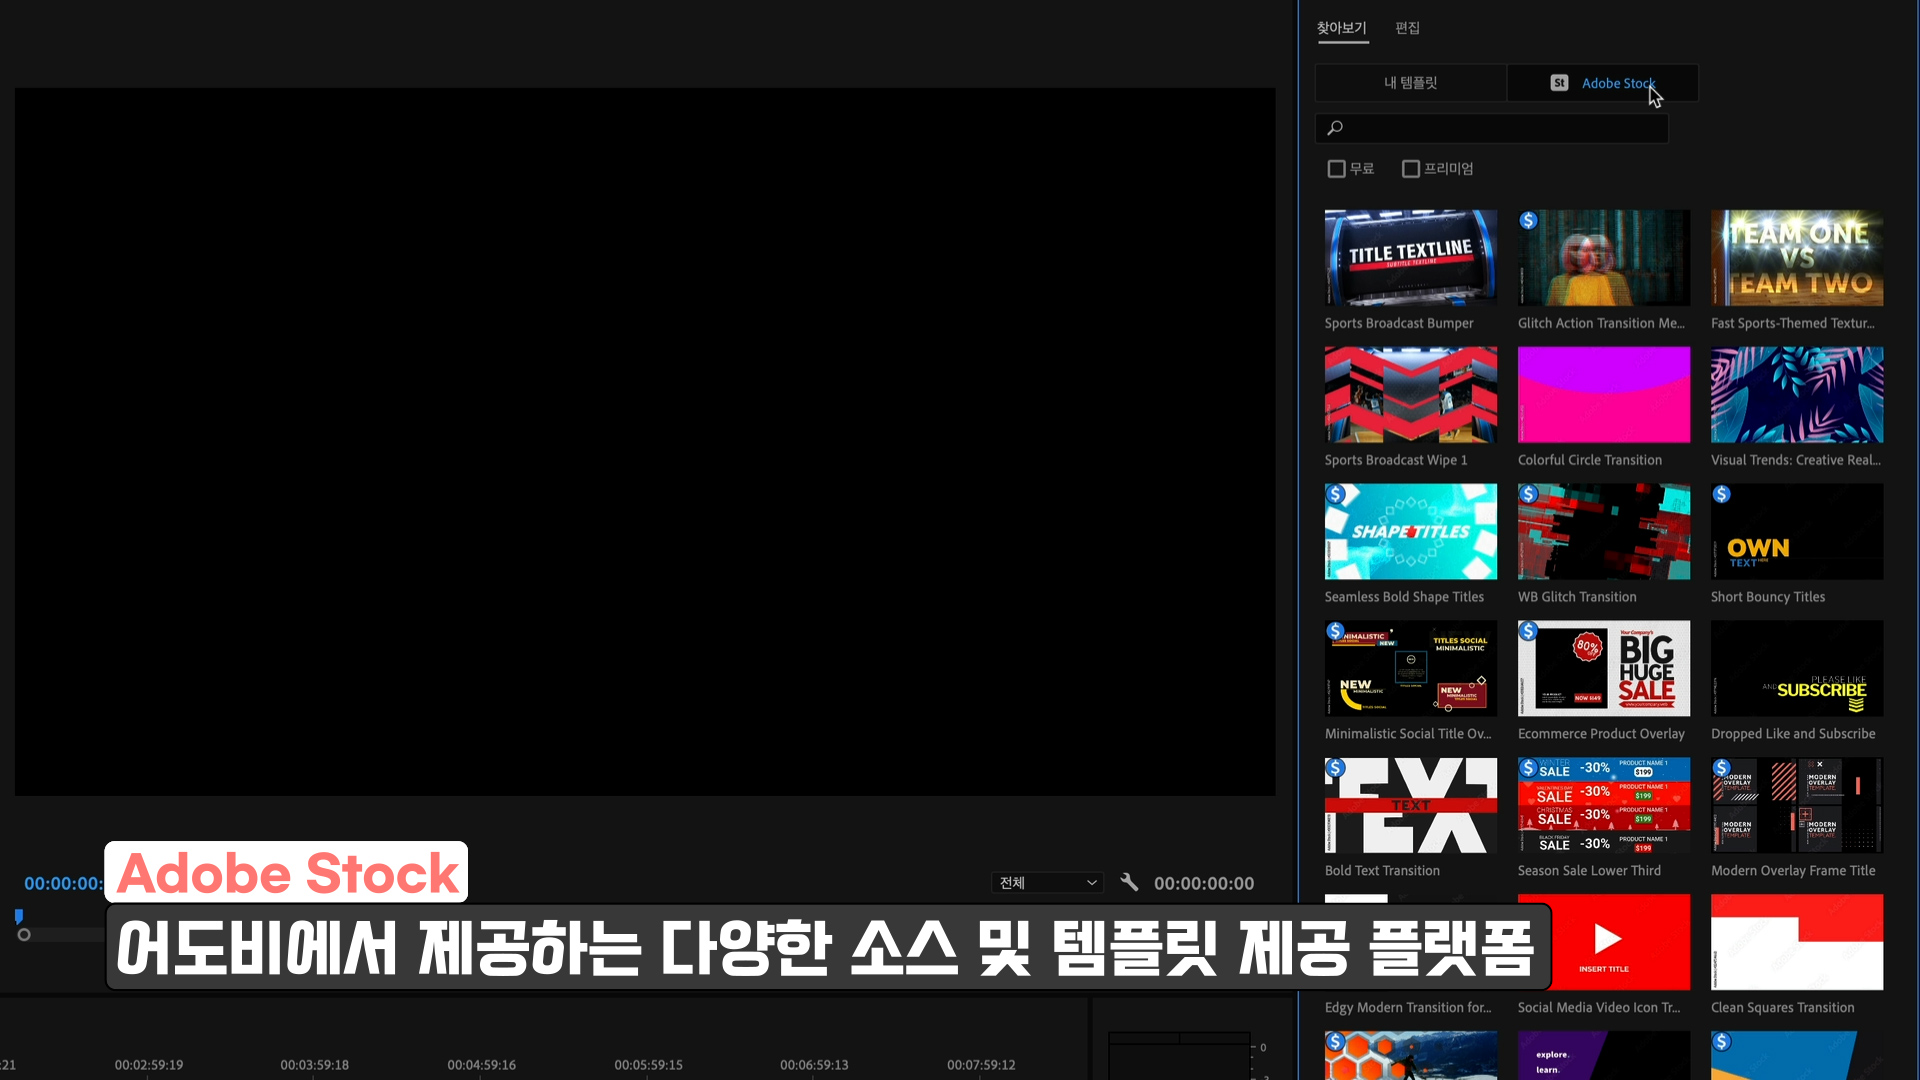This screenshot has width=1920, height=1080.
Task: Click premium badge on Glitch Action Transition
Action: (x=1528, y=221)
